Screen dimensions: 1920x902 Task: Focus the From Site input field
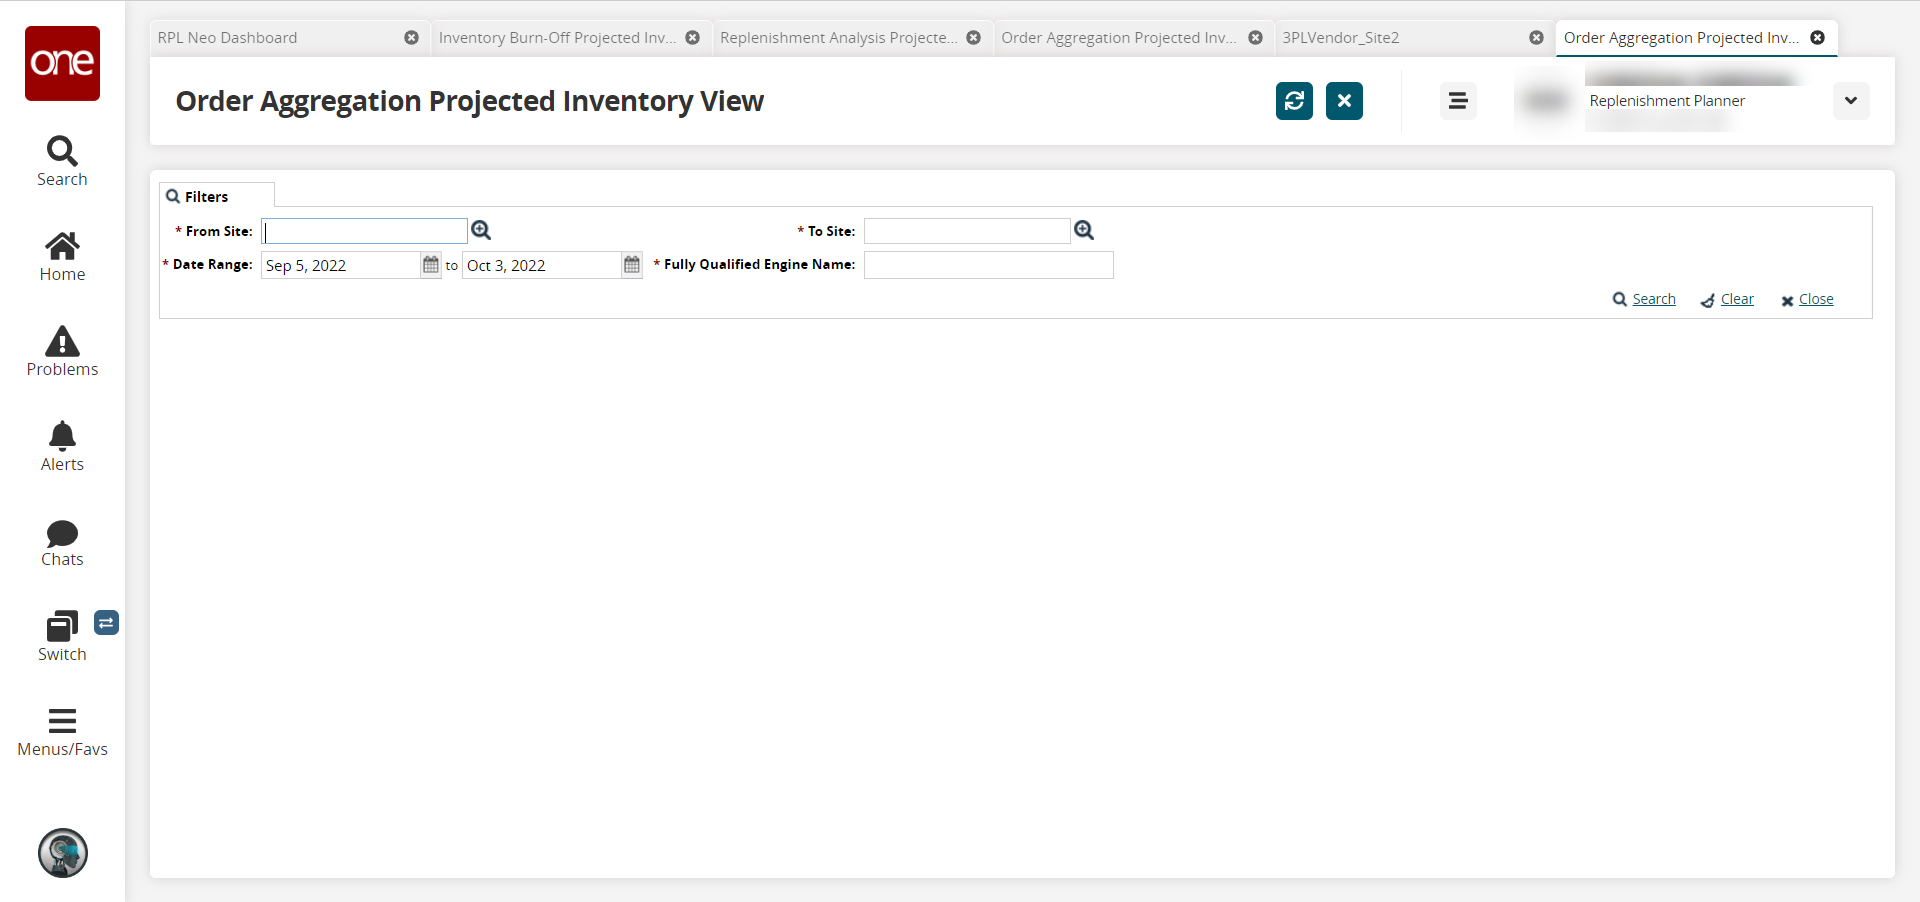tap(364, 231)
